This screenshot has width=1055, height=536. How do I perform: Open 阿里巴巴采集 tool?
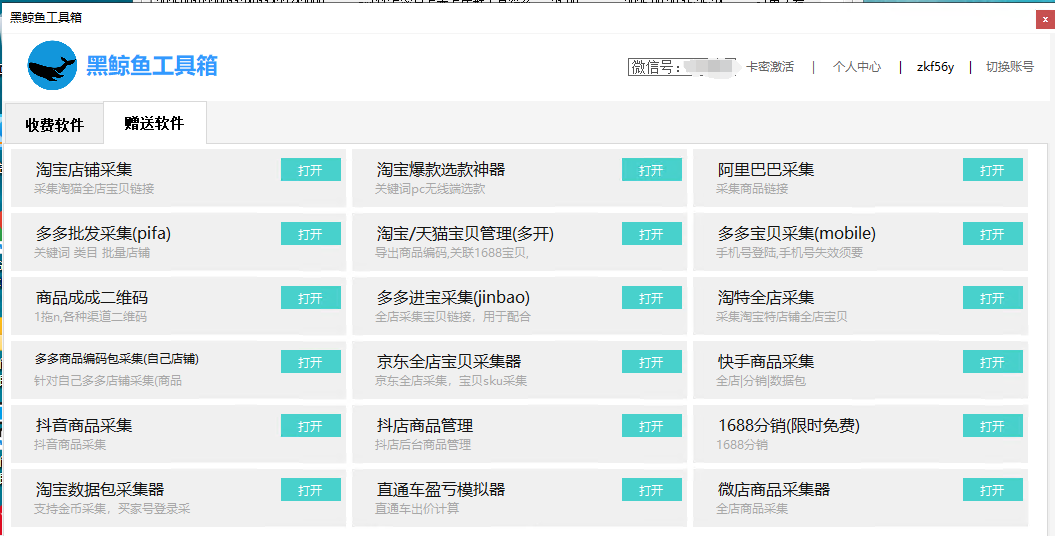tap(992, 170)
